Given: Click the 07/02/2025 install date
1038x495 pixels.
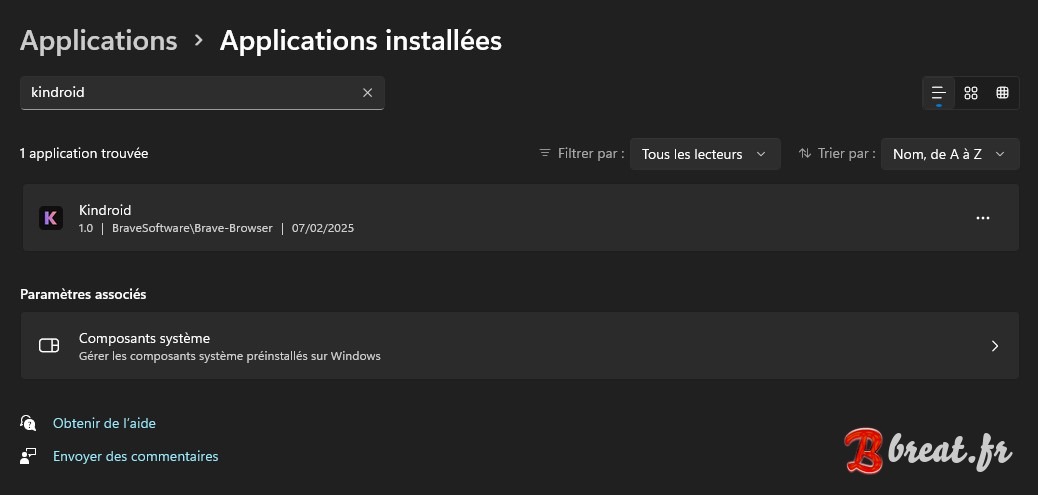Looking at the screenshot, I should [x=322, y=228].
